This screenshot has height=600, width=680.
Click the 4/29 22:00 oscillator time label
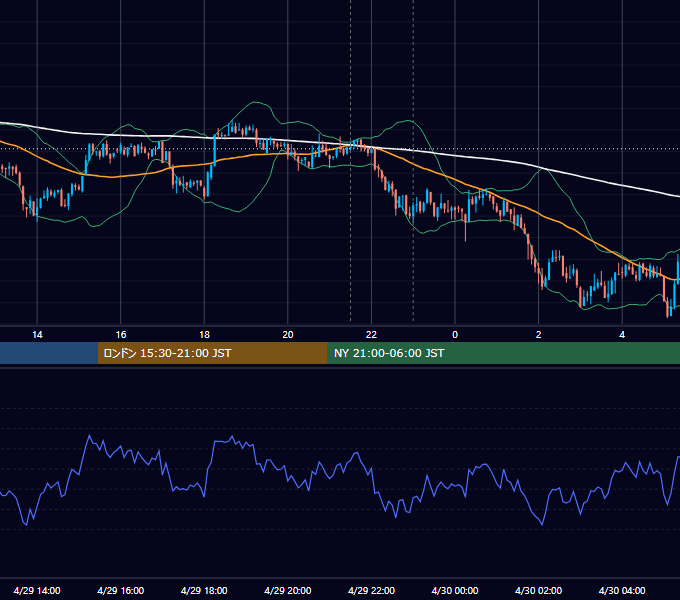tap(371, 590)
